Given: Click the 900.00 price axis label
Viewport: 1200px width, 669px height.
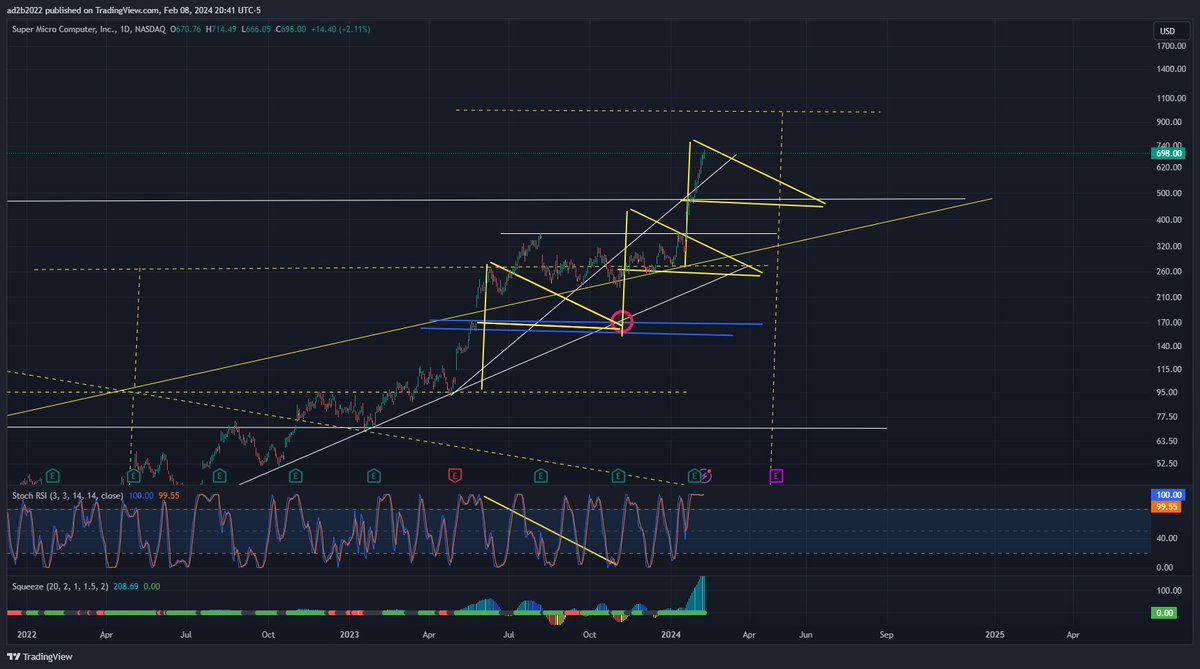Looking at the screenshot, I should (x=1169, y=122).
